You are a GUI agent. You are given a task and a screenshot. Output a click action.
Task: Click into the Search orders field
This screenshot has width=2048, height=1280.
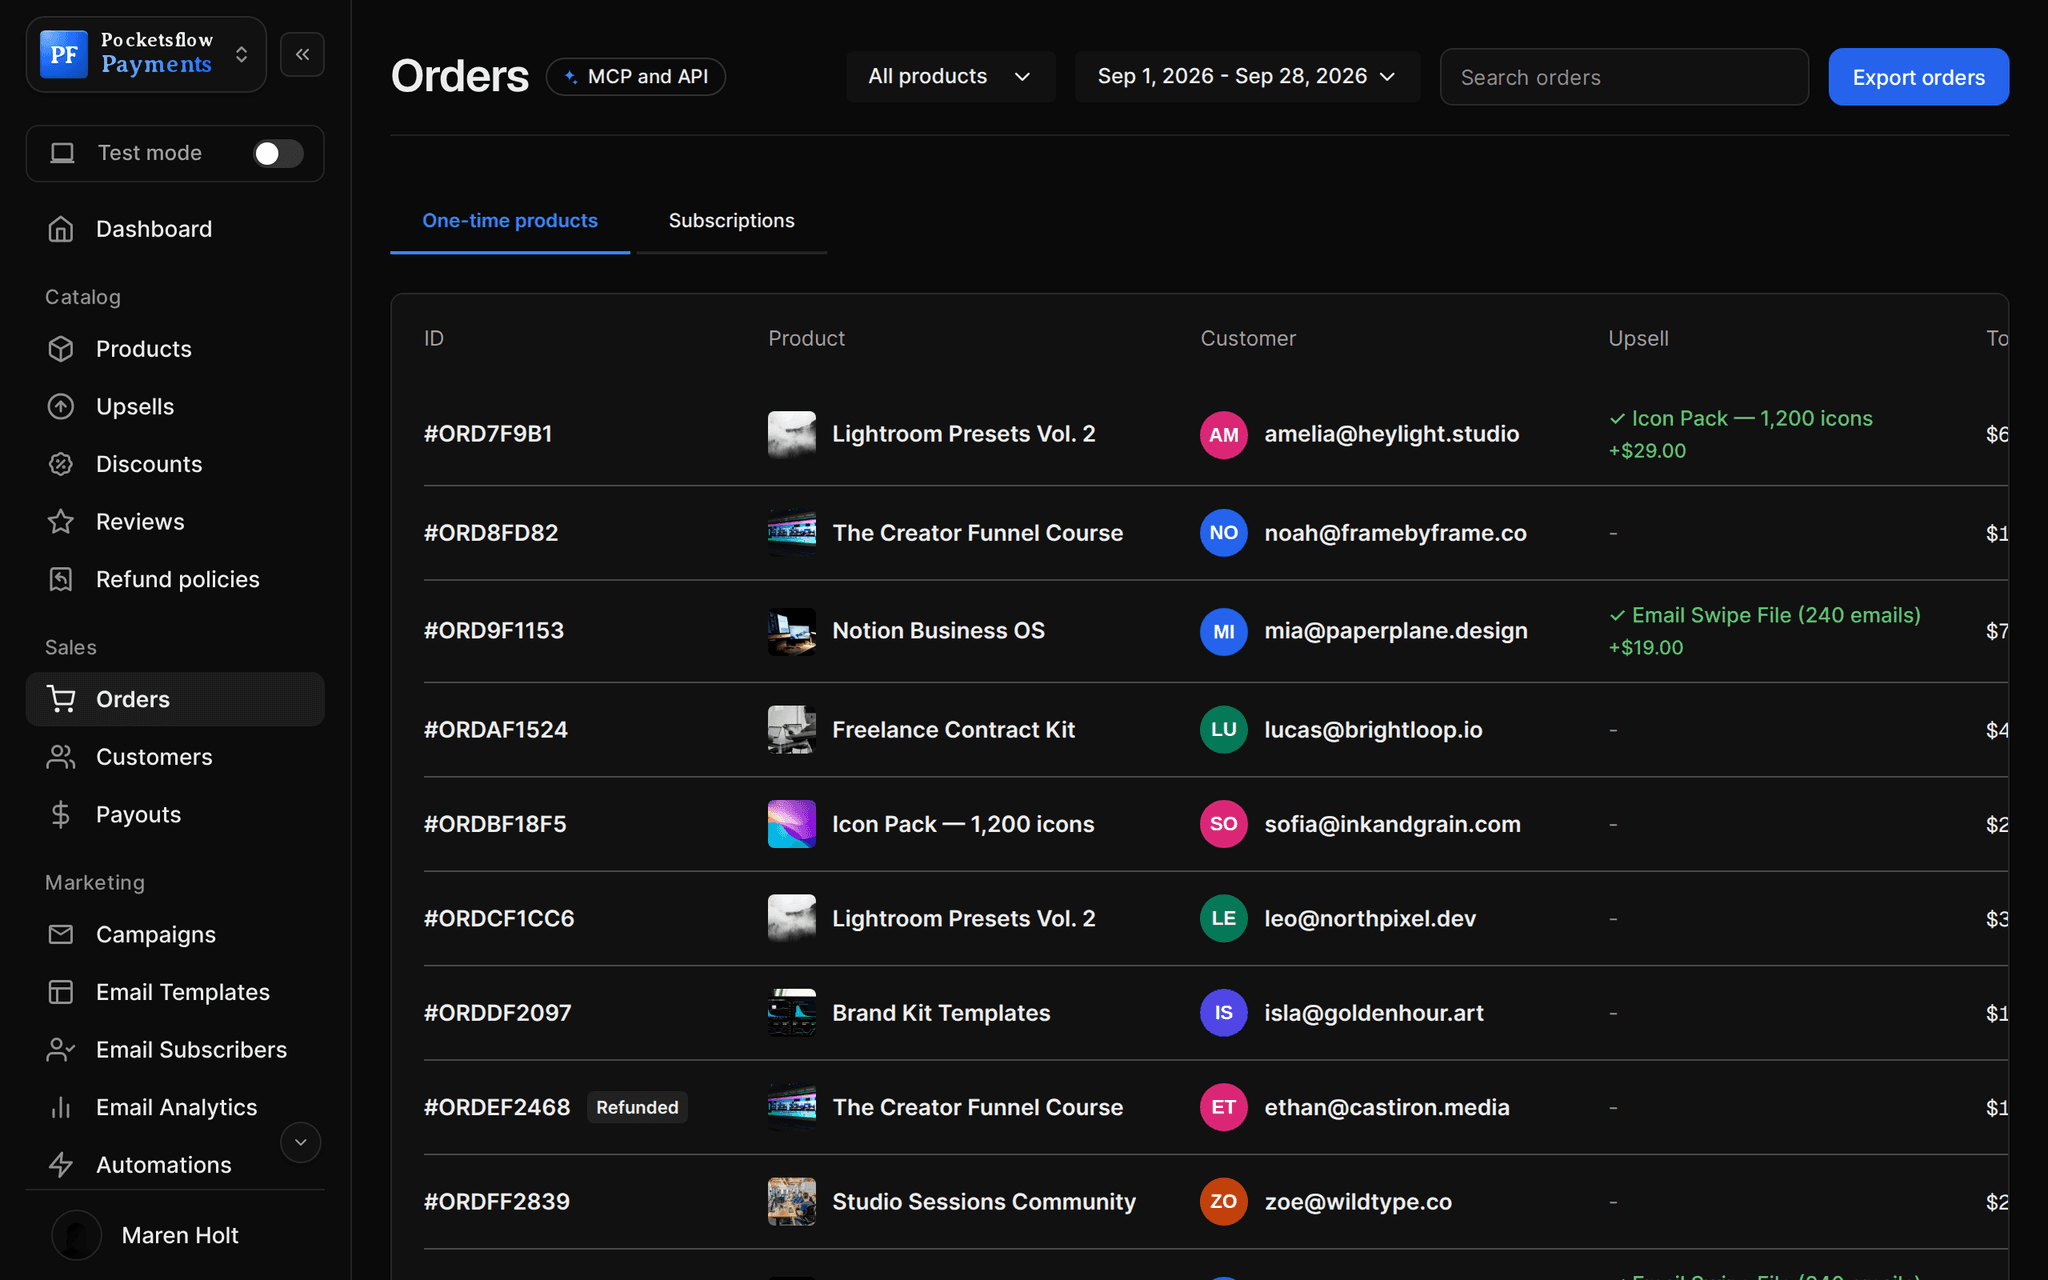(x=1624, y=77)
